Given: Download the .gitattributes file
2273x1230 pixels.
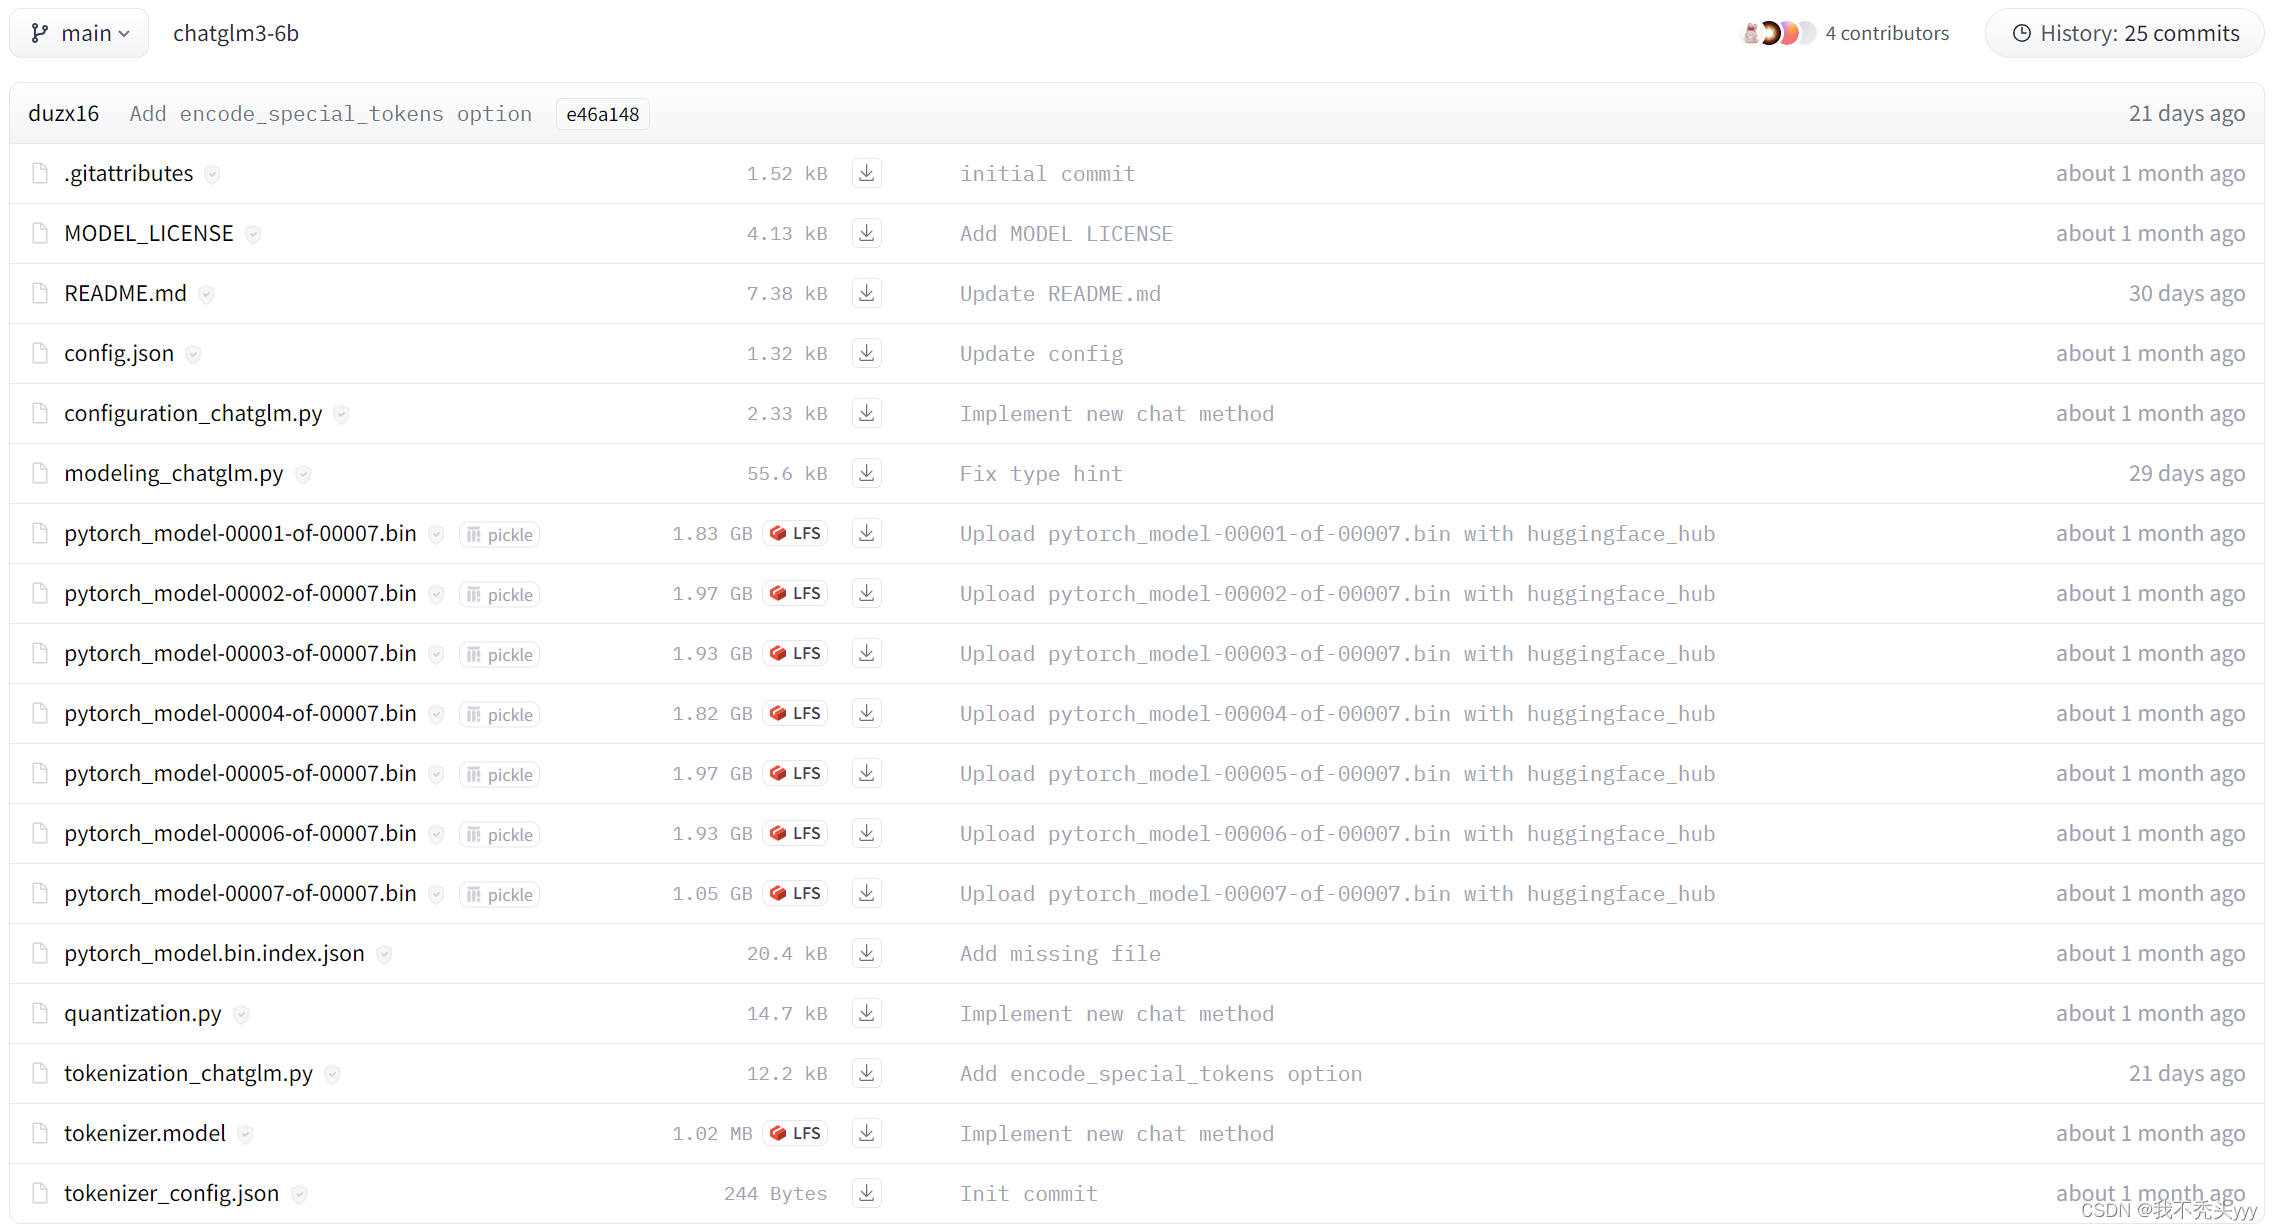Looking at the screenshot, I should 866,173.
